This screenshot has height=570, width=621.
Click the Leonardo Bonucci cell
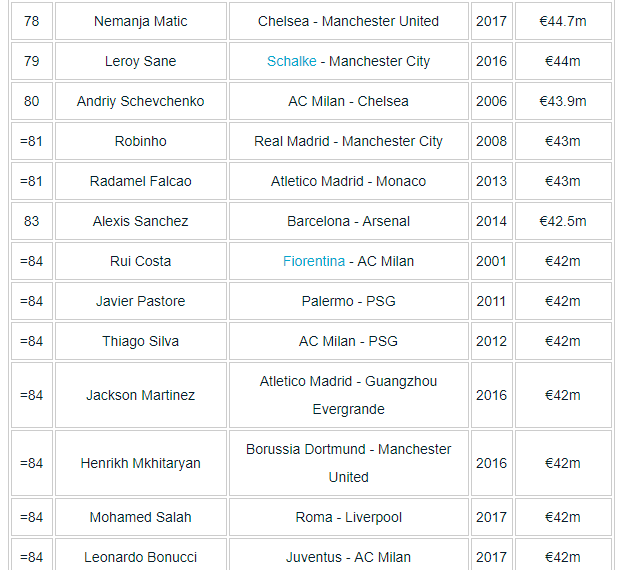pos(140,556)
